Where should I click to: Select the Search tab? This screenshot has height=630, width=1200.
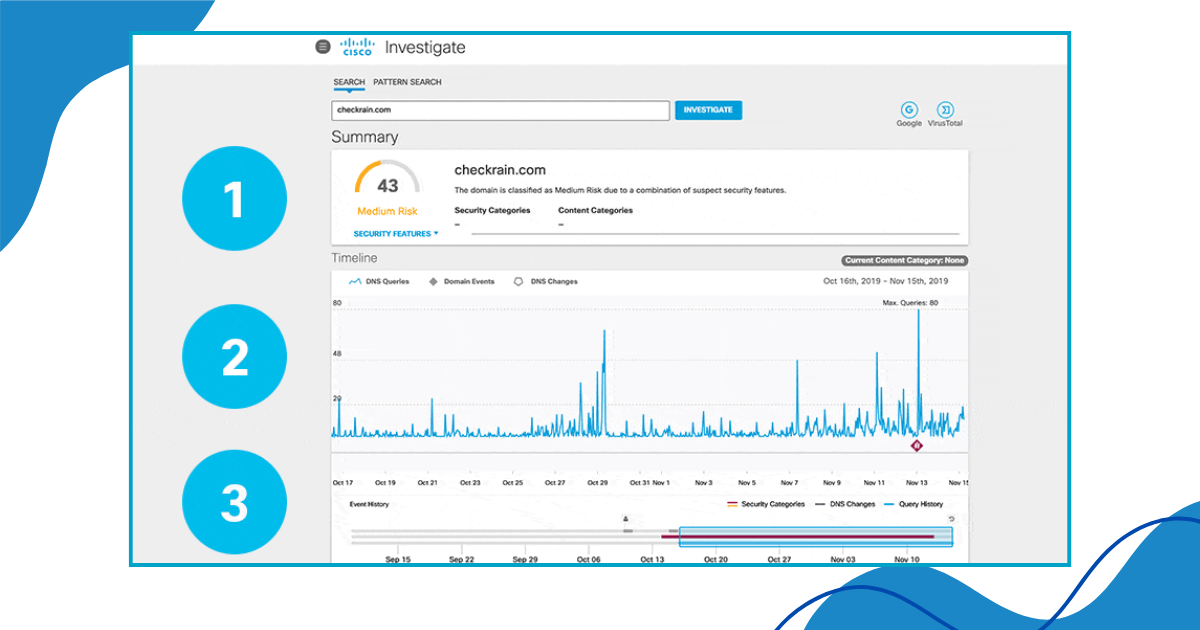tap(349, 82)
